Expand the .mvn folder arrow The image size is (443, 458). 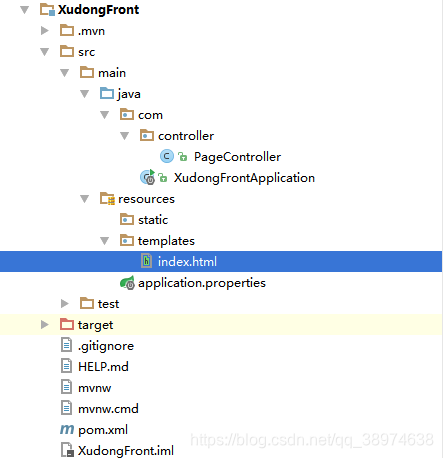pyautogui.click(x=45, y=31)
